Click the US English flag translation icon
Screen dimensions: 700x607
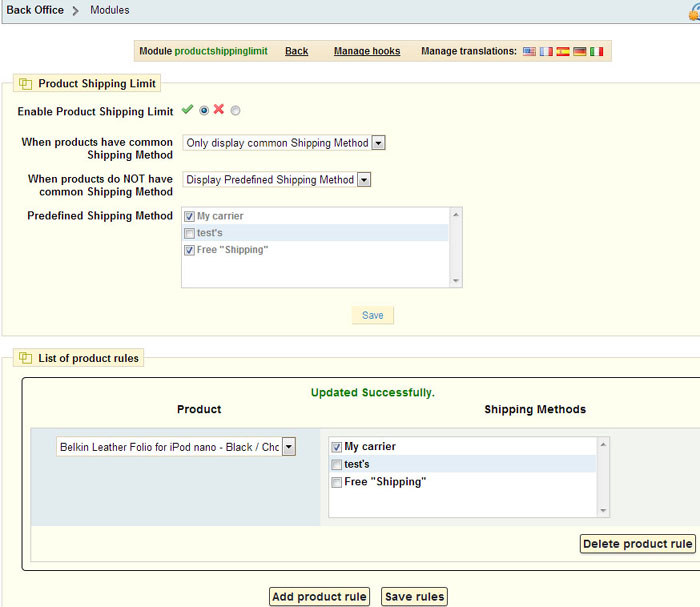point(530,51)
